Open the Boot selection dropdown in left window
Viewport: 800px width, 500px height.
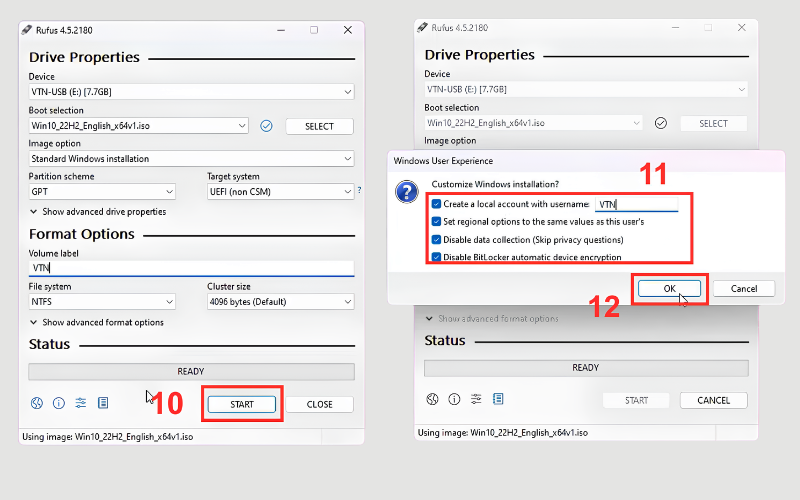138,126
